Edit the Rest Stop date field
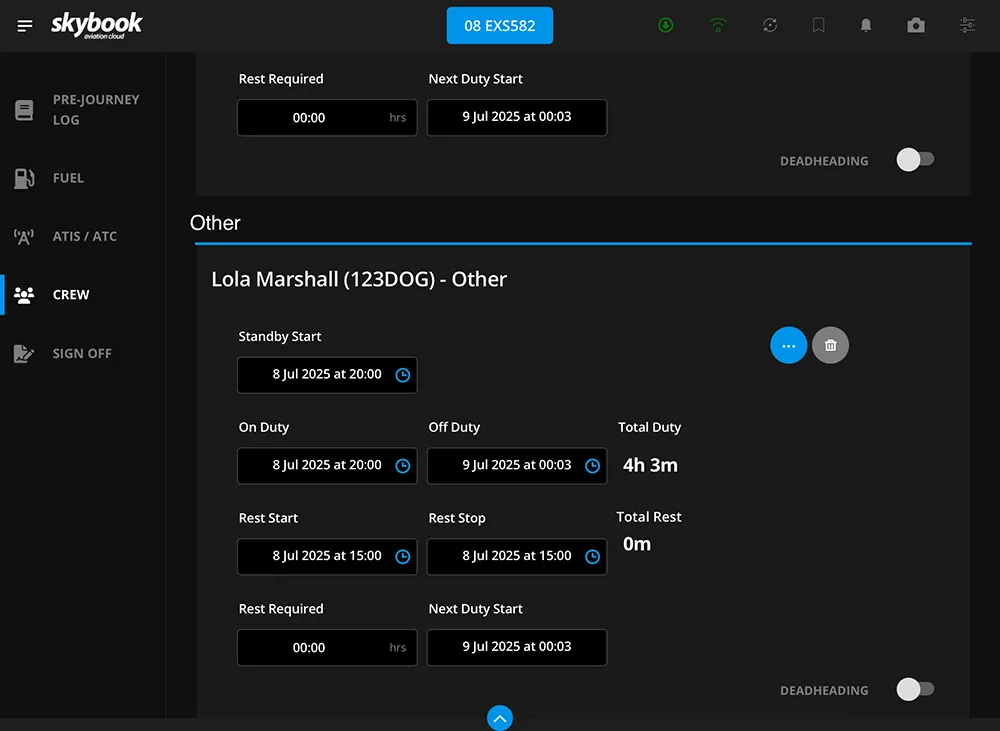 (x=517, y=556)
